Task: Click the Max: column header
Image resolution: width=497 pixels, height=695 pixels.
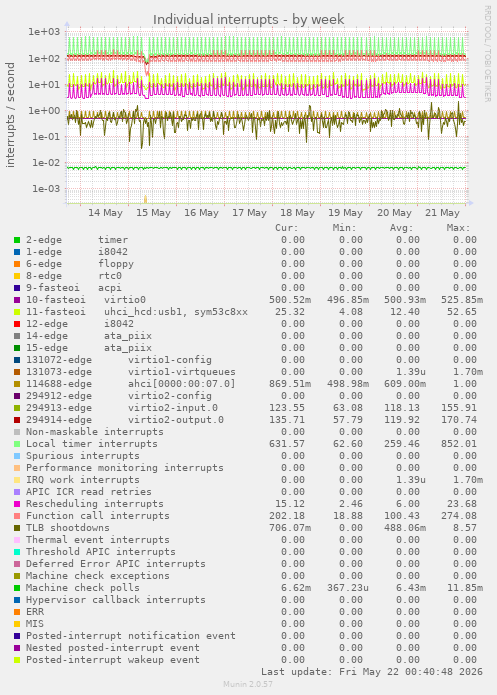Action: pyautogui.click(x=458, y=228)
